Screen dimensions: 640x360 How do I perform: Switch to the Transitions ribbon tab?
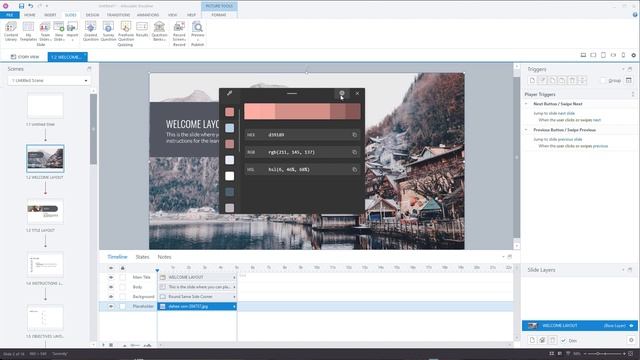tap(118, 15)
